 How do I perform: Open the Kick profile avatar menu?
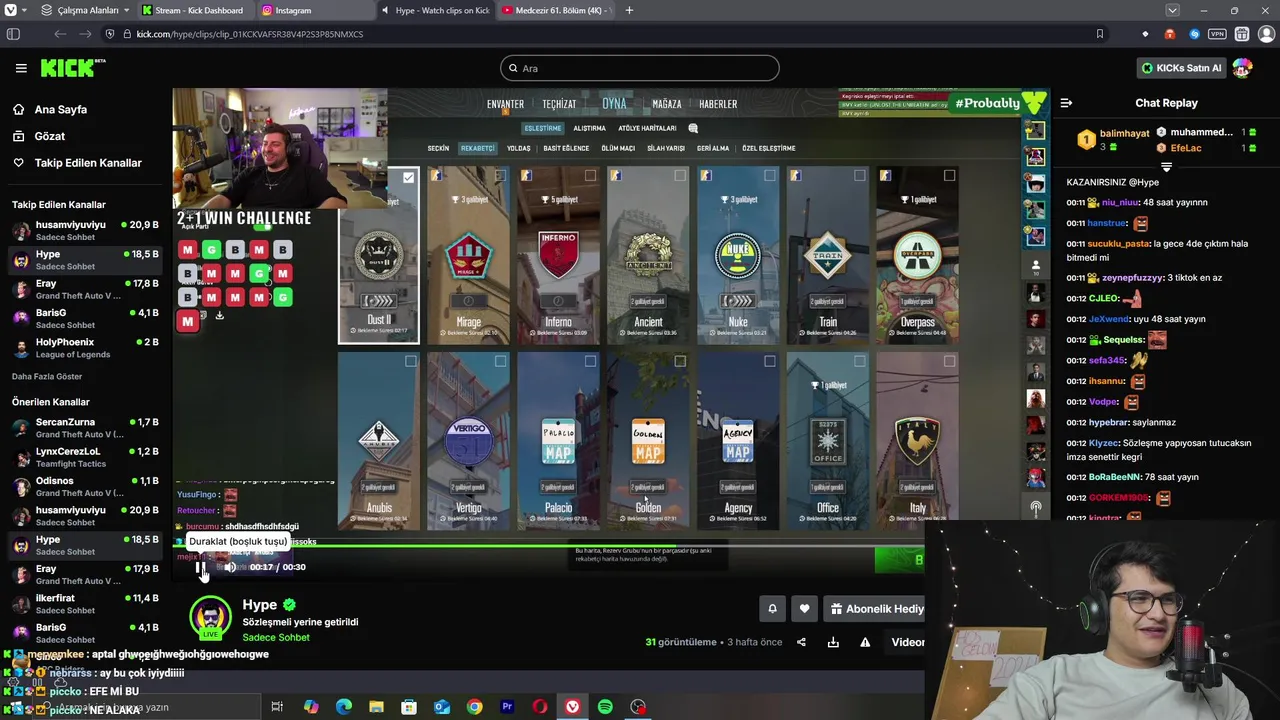tap(1242, 68)
